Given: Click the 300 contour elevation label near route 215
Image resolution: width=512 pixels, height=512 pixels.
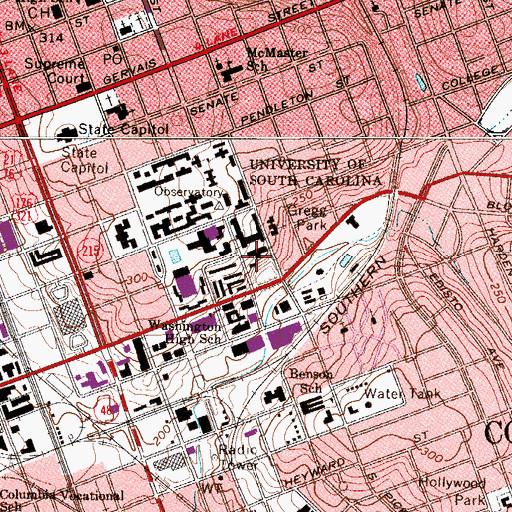Looking at the screenshot, I should pyautogui.click(x=137, y=278).
